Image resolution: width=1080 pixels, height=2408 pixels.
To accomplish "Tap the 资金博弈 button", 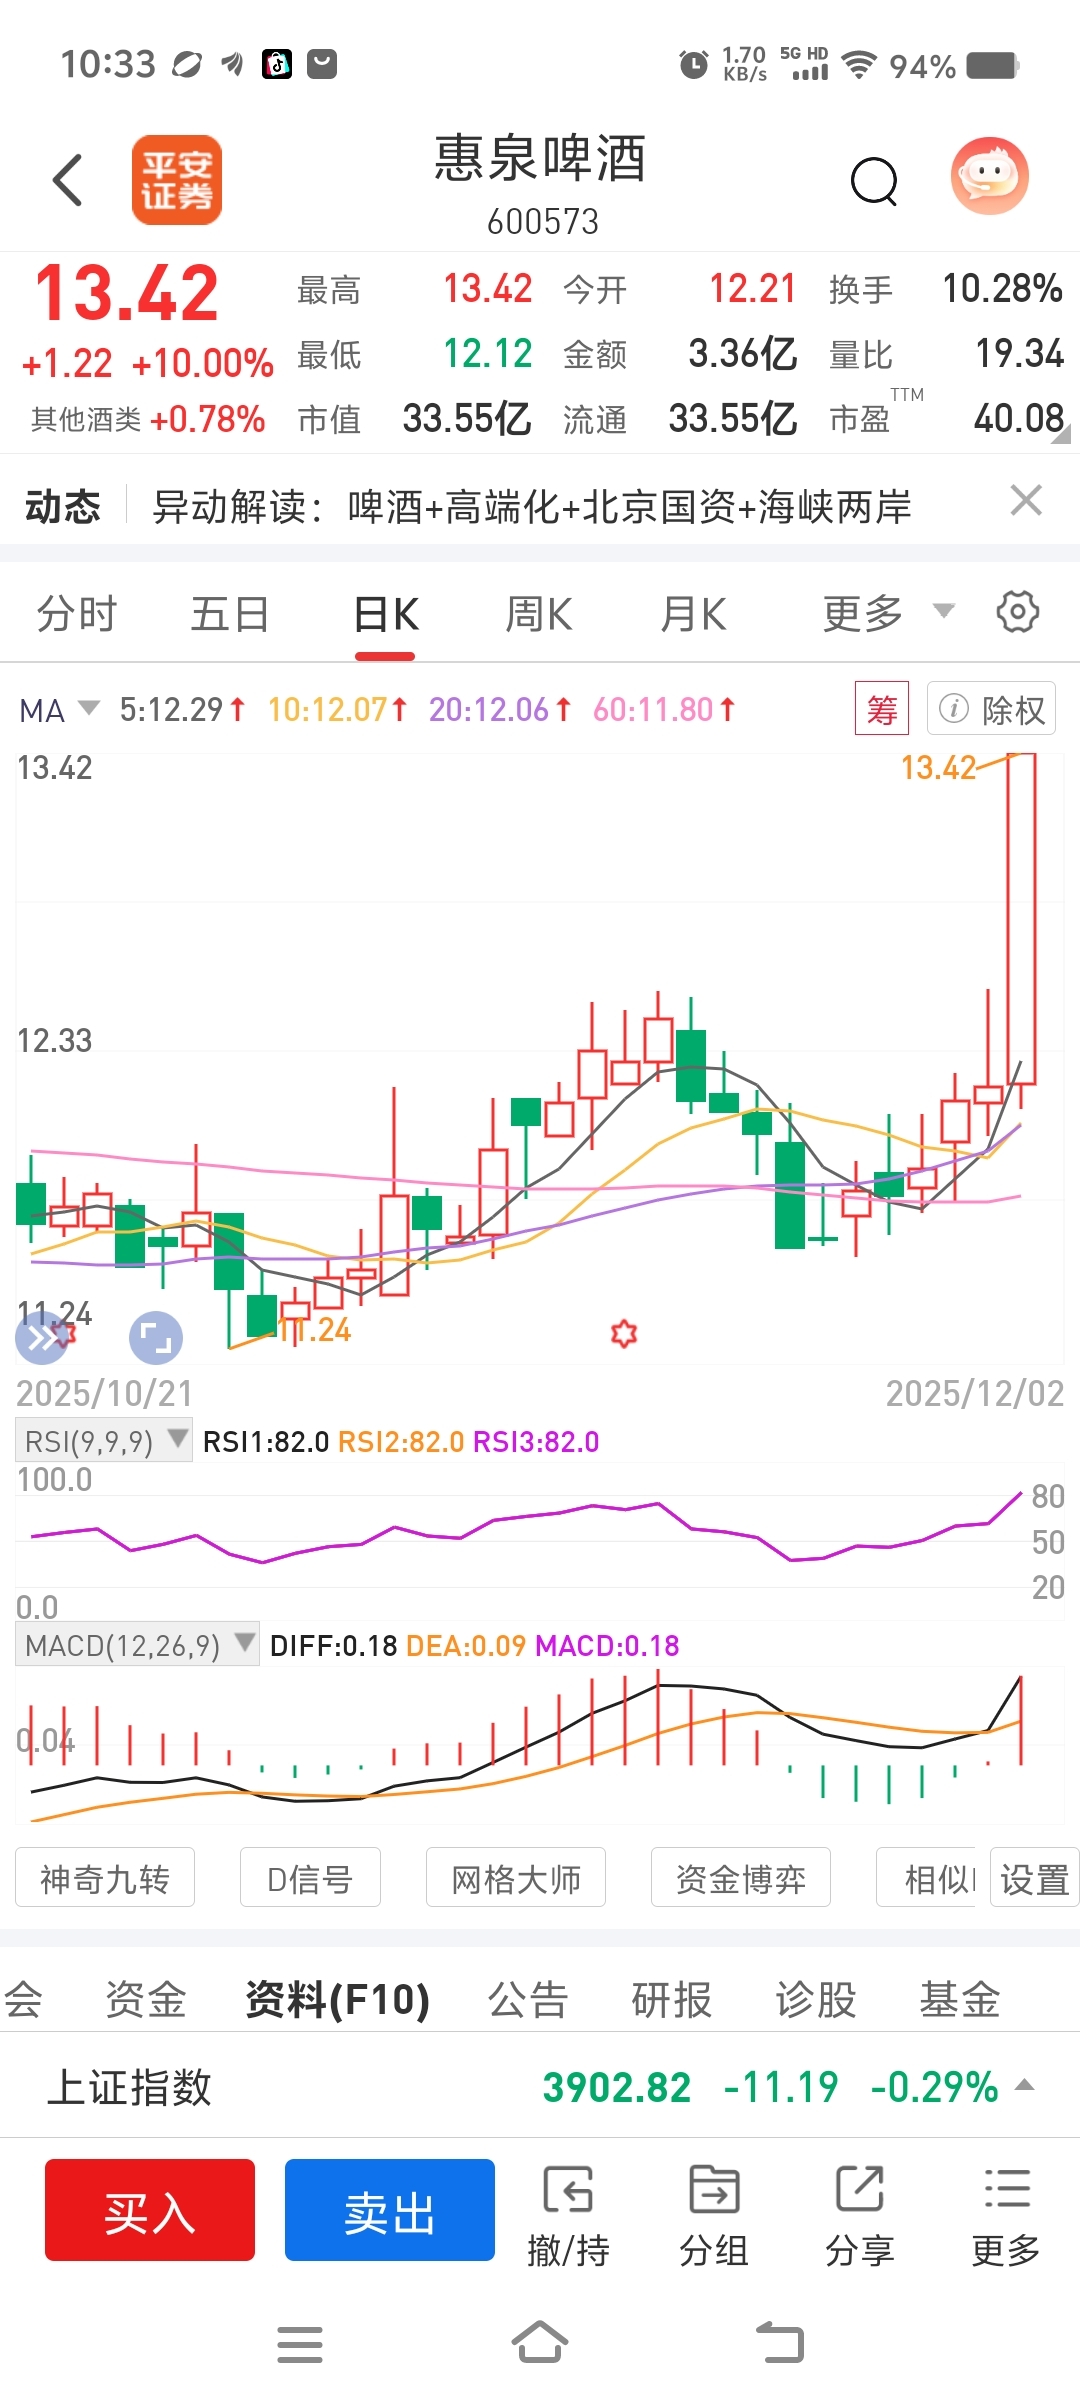I will [x=741, y=1878].
